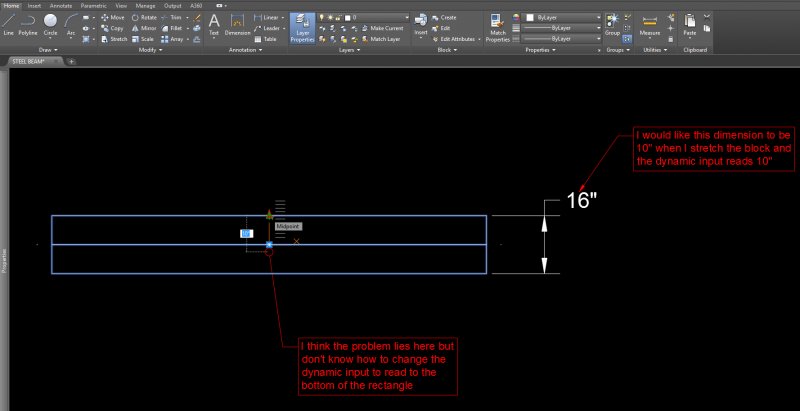
Task: Select the Linear dimension tool
Action: 266,17
